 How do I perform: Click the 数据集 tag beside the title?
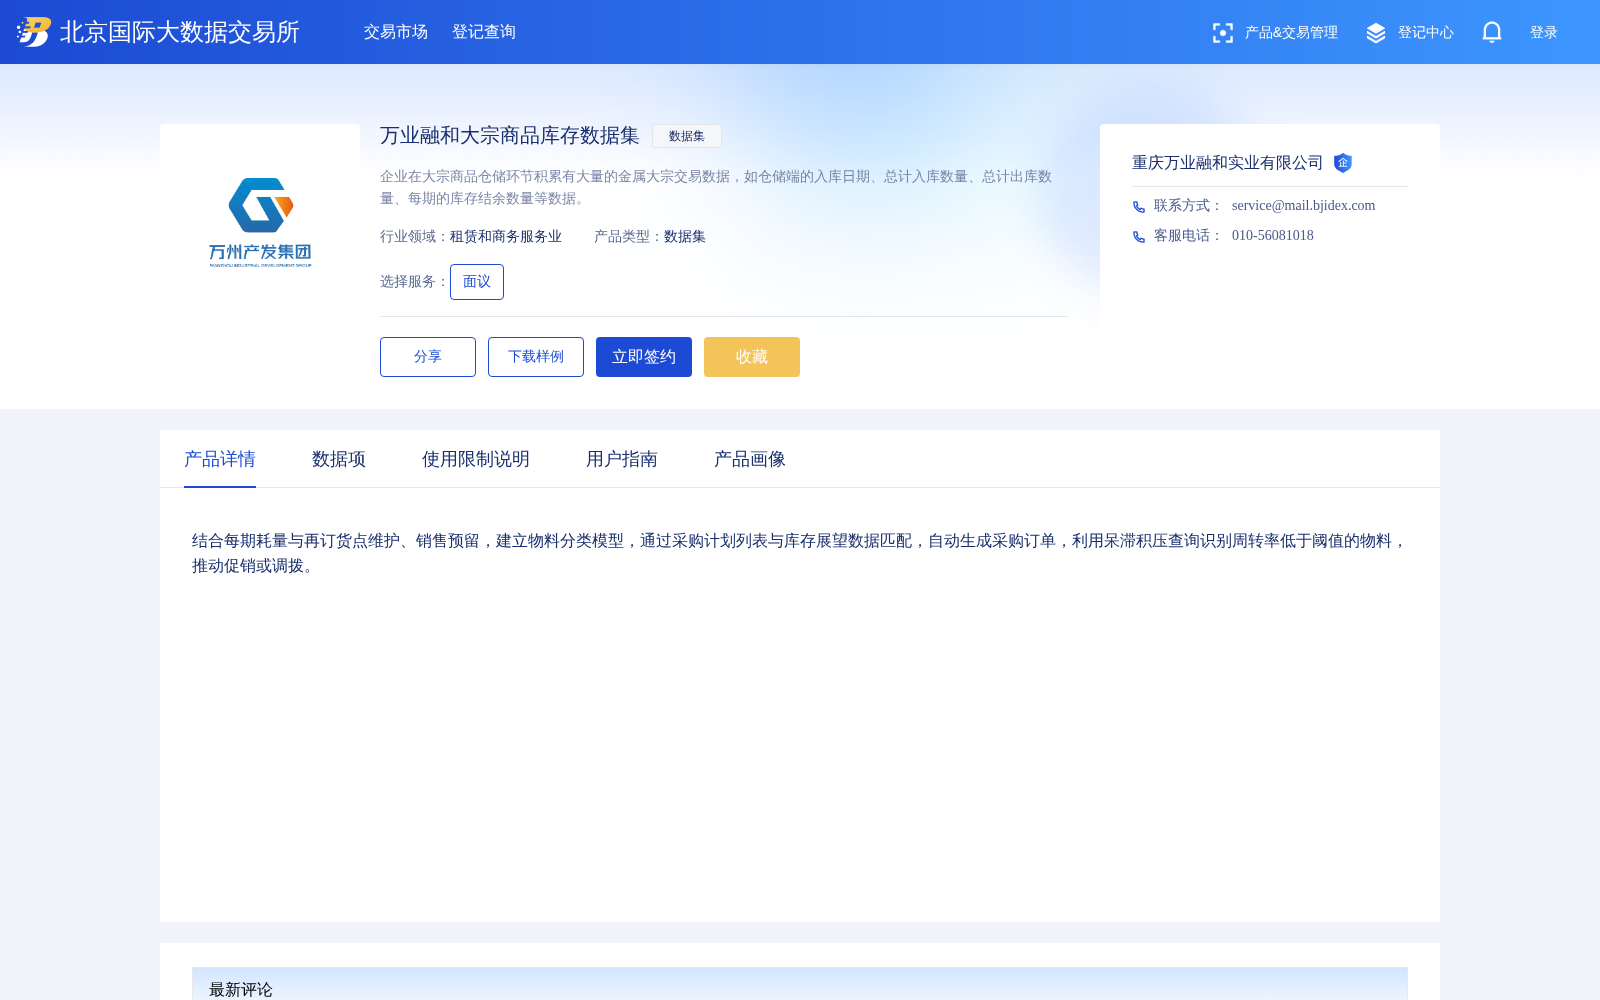[687, 136]
